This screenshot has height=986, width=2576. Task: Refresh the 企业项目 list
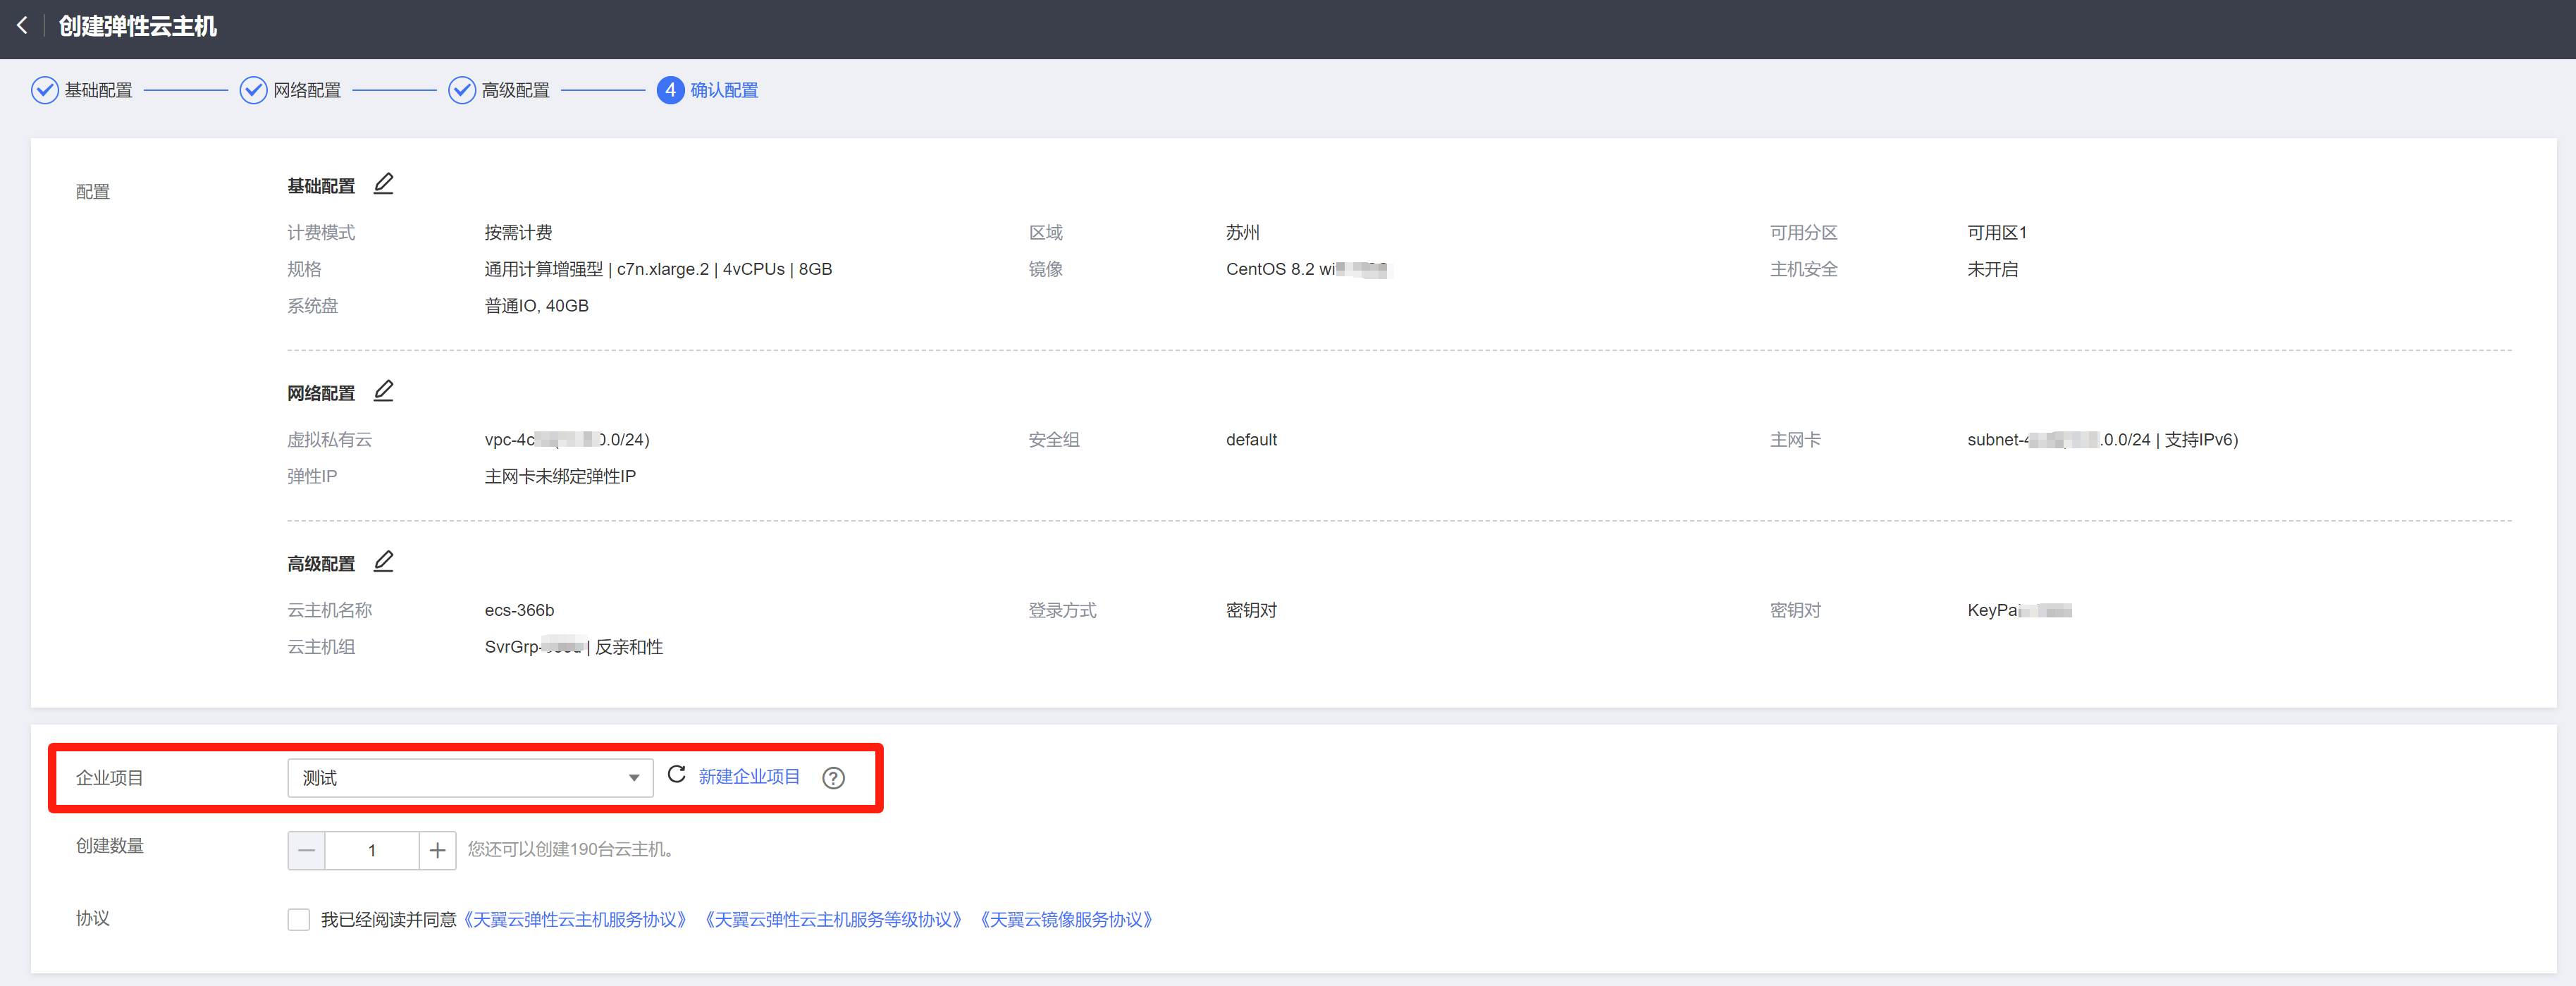pyautogui.click(x=676, y=775)
